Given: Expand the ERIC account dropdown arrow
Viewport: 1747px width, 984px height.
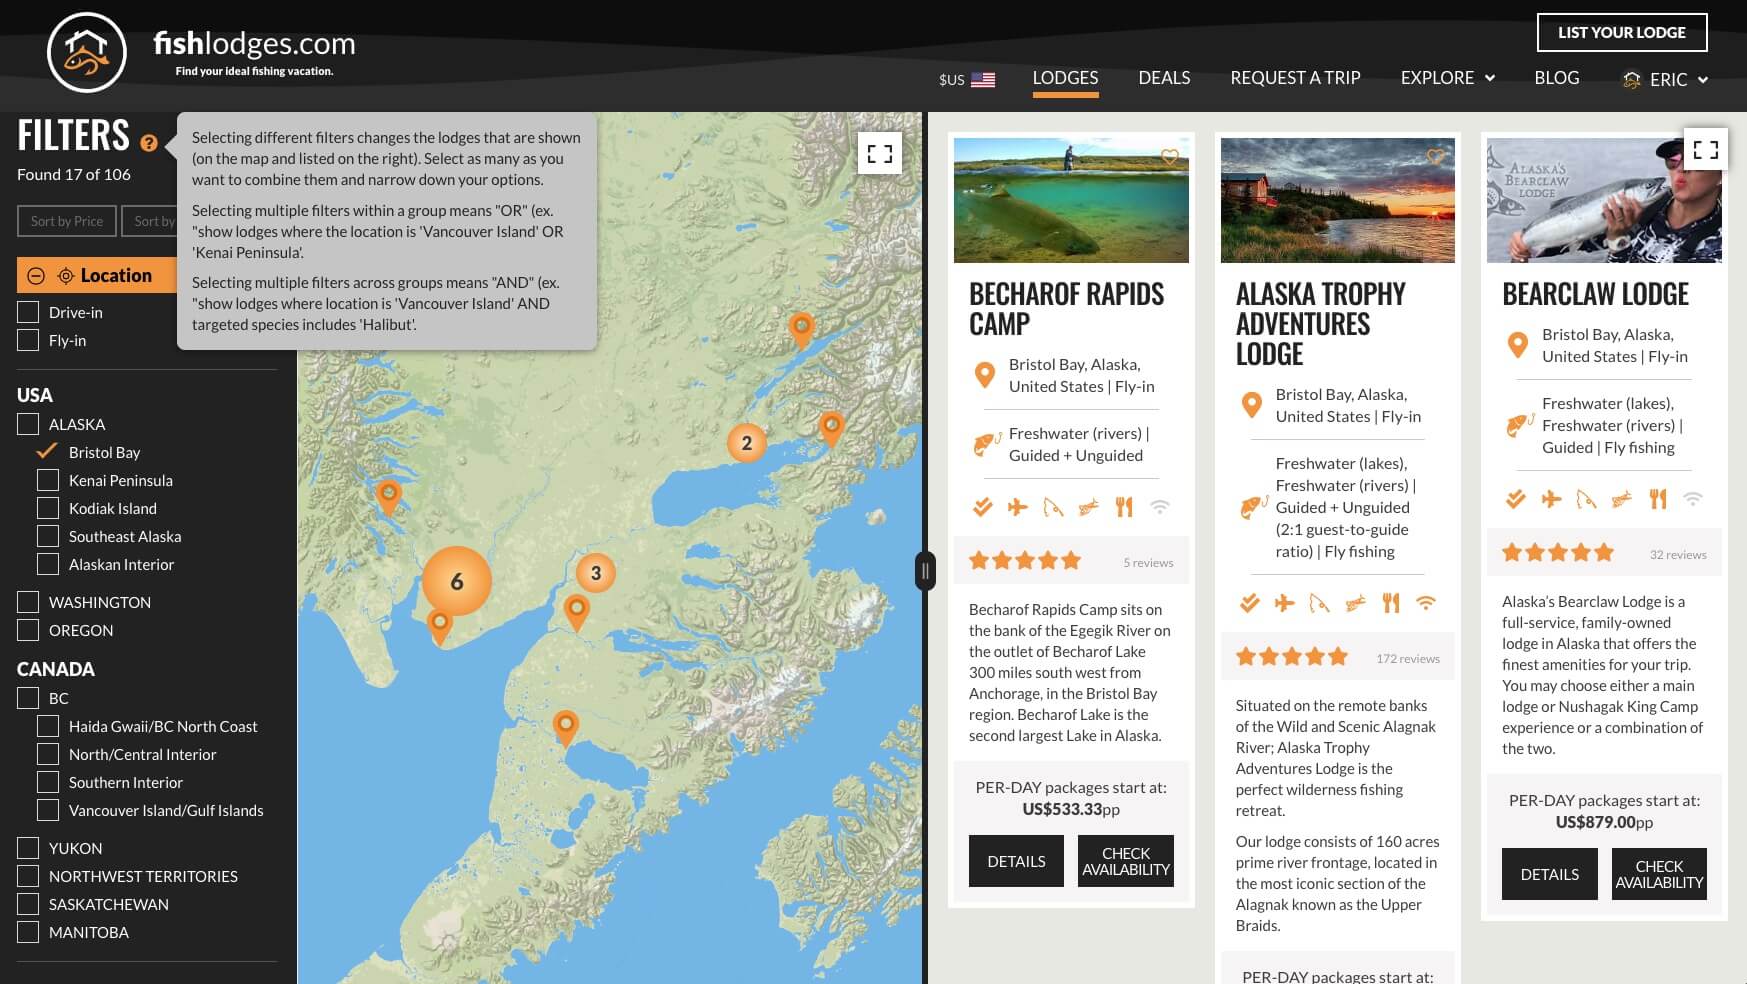Looking at the screenshot, I should (1703, 80).
